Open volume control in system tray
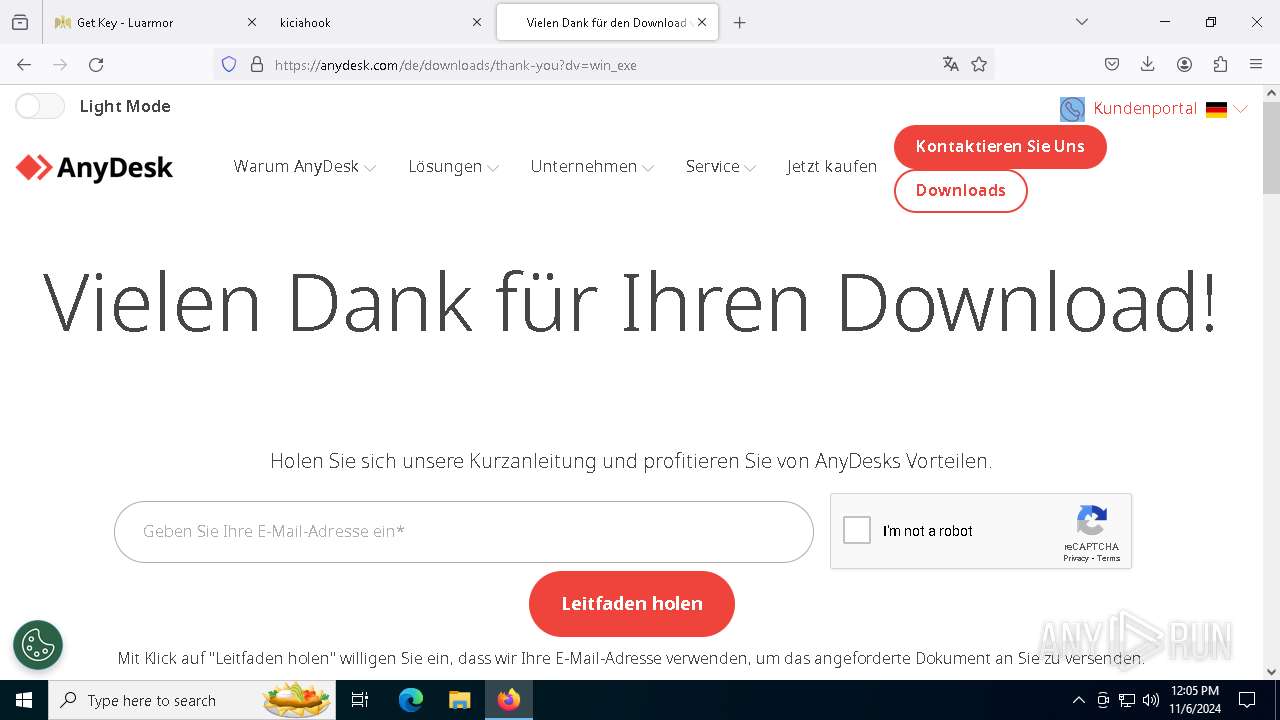Screen dimensions: 1280x720 pyautogui.click(x=1151, y=700)
